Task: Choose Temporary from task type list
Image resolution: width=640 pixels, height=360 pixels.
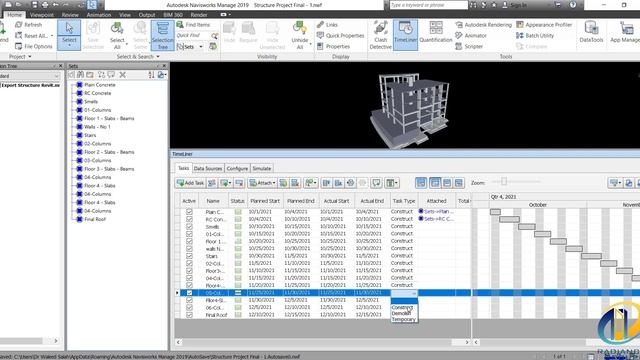Action: [x=403, y=320]
